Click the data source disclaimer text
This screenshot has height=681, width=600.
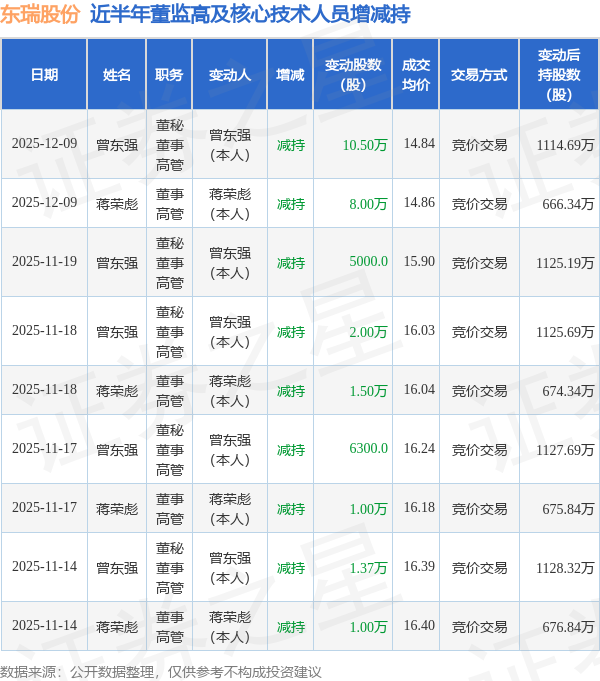coord(160,672)
